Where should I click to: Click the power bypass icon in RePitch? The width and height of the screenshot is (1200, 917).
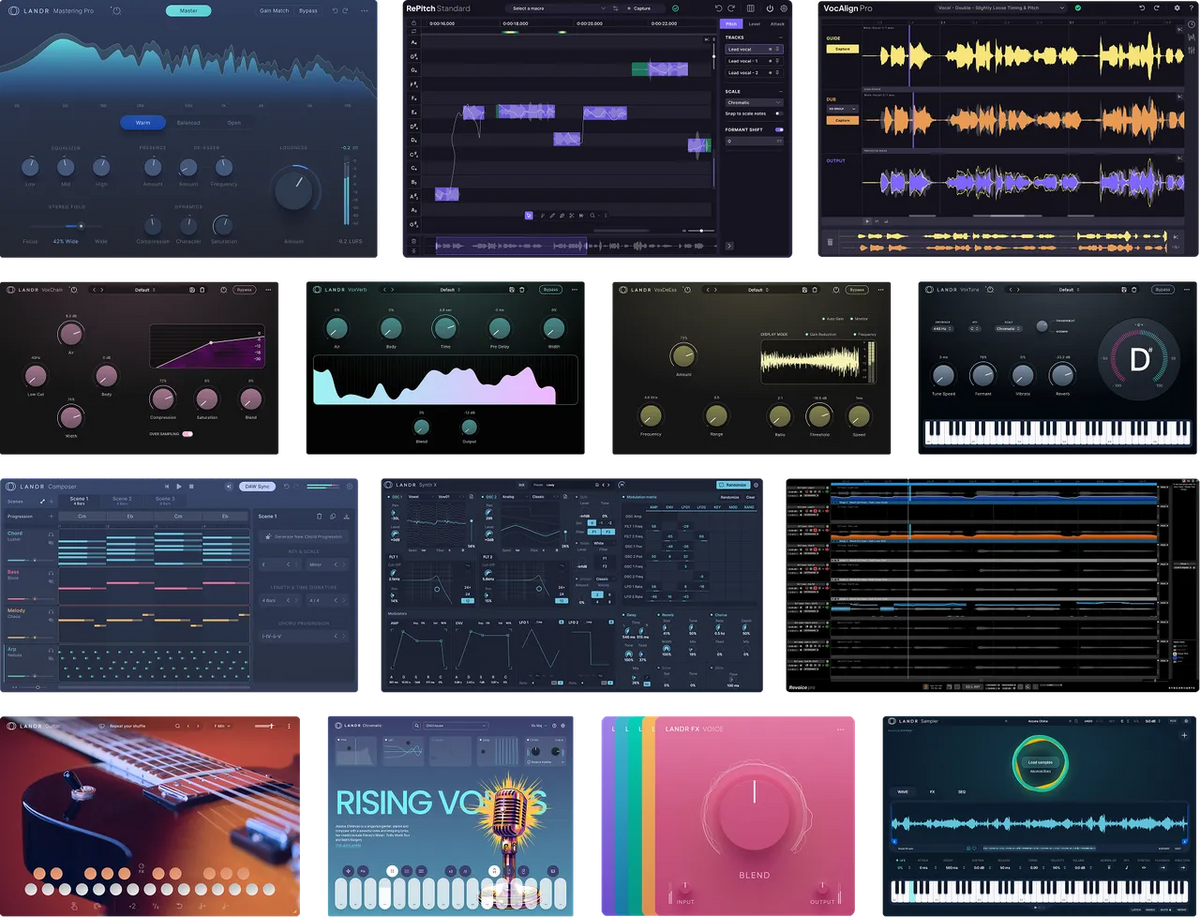(771, 8)
